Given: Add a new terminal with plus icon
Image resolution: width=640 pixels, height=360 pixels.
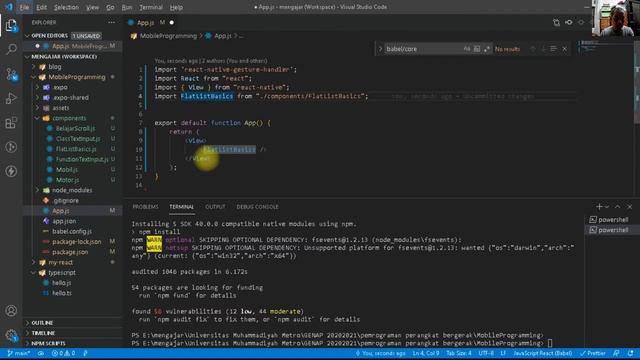Looking at the screenshot, I should [599, 207].
